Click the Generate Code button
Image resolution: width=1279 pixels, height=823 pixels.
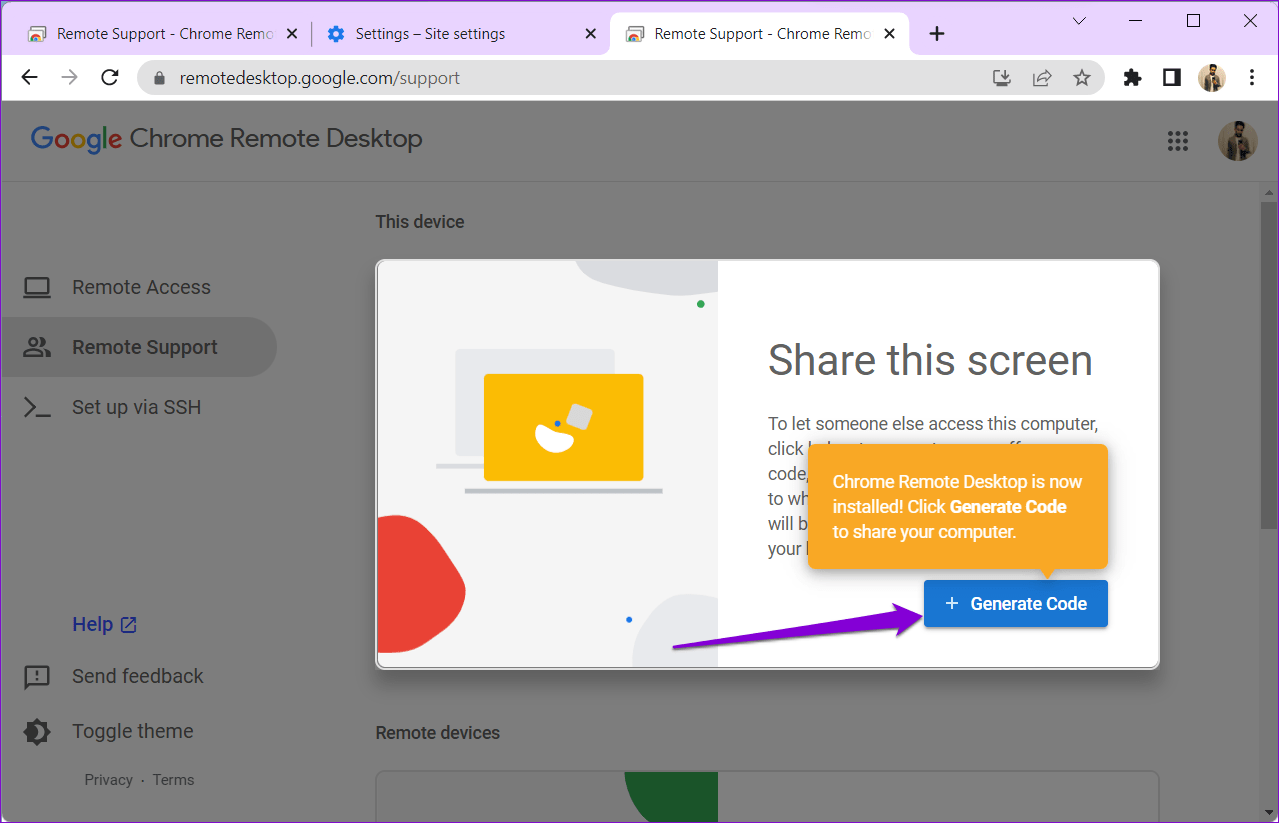click(1015, 603)
